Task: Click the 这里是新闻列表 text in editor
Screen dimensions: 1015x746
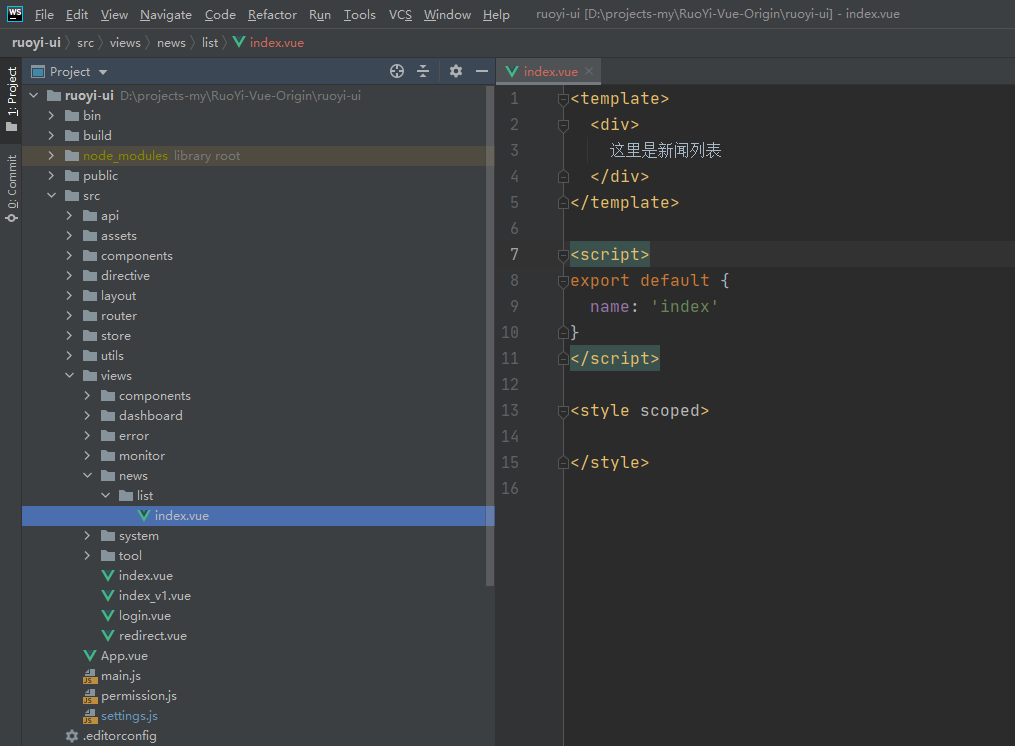Action: 665,150
